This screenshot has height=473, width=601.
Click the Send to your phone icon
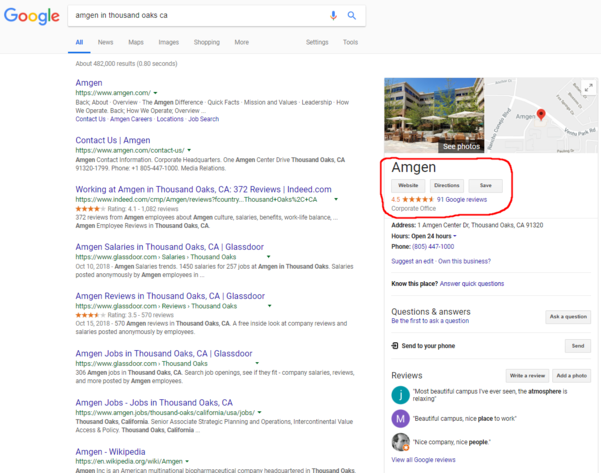click(x=395, y=346)
